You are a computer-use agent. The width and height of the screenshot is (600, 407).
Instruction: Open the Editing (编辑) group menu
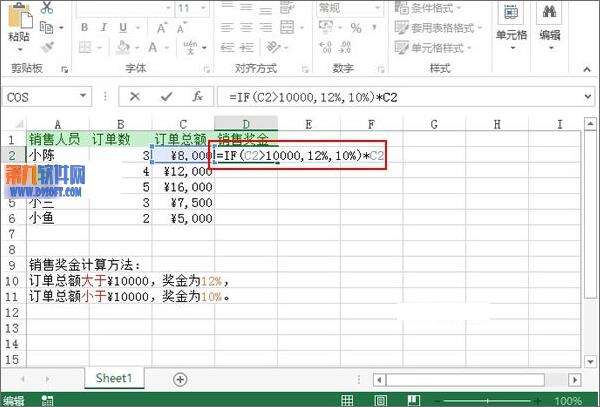549,27
